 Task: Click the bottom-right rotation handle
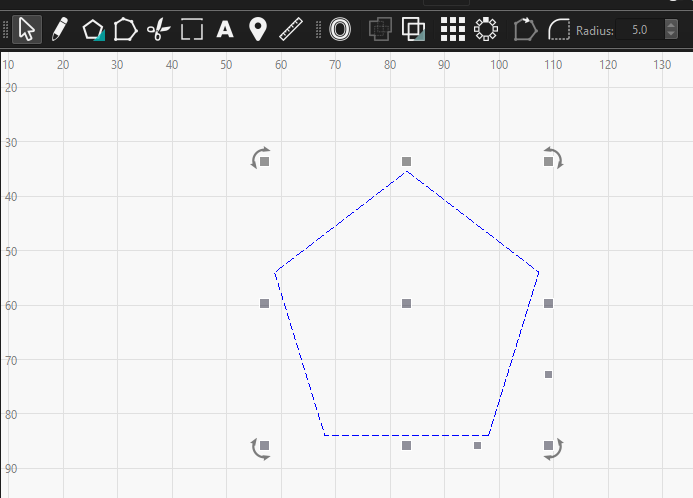click(552, 449)
